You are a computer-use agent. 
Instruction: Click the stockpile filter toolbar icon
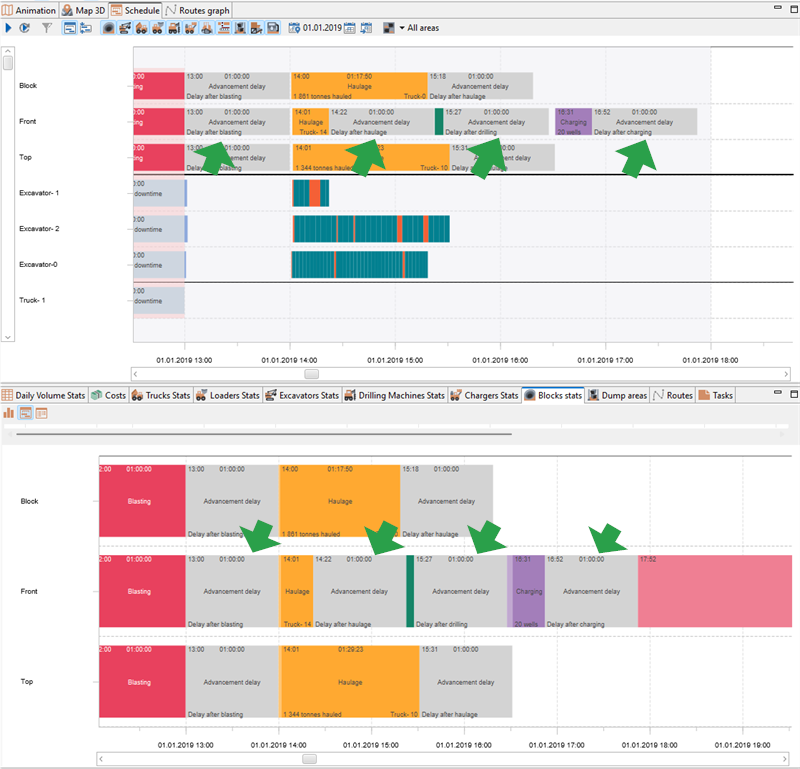257,28
